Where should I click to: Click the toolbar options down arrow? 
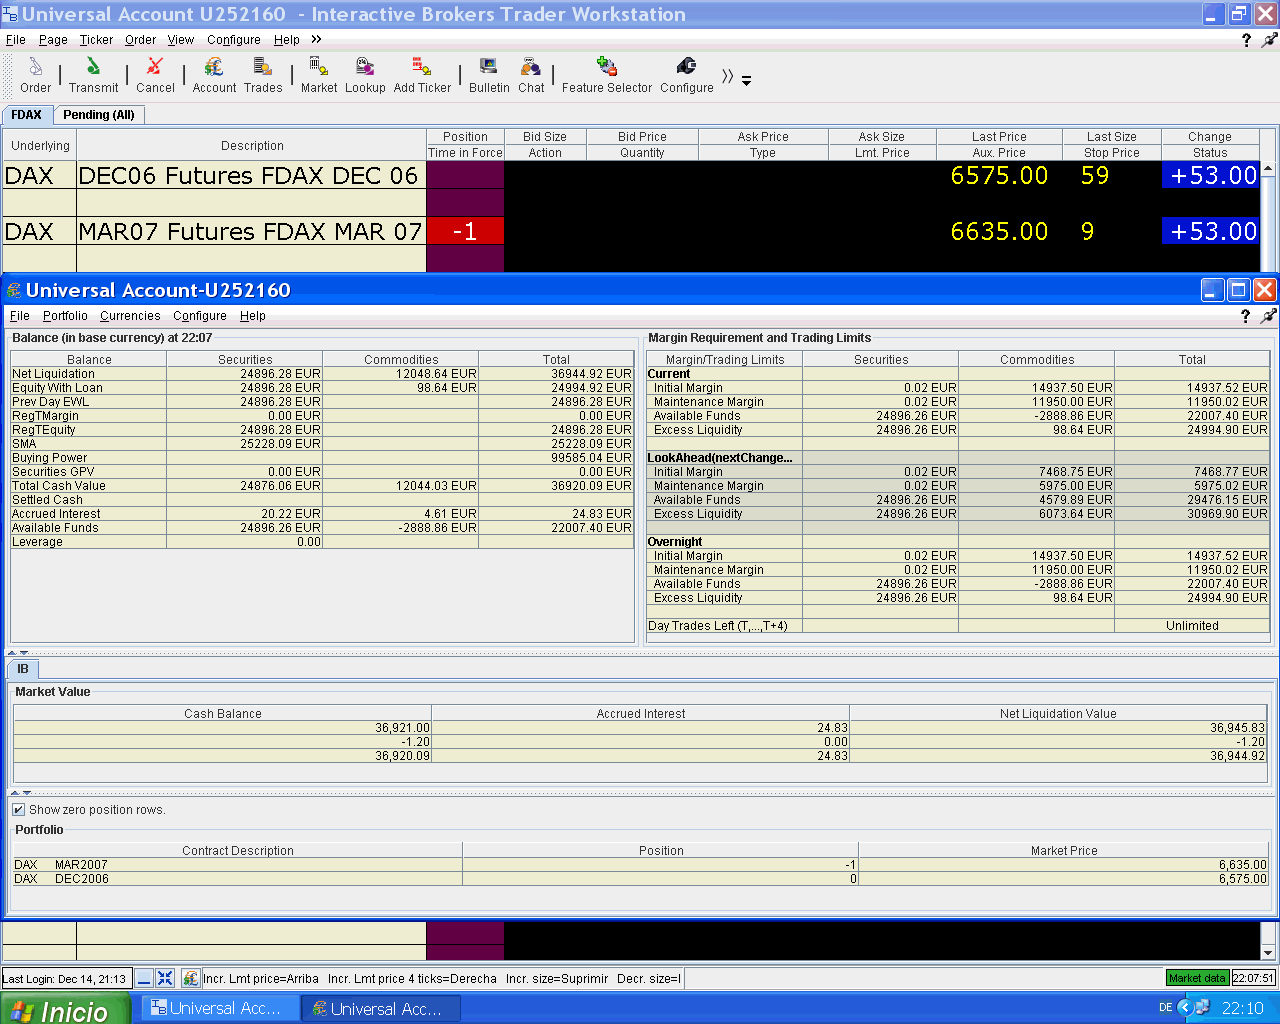pyautogui.click(x=746, y=81)
